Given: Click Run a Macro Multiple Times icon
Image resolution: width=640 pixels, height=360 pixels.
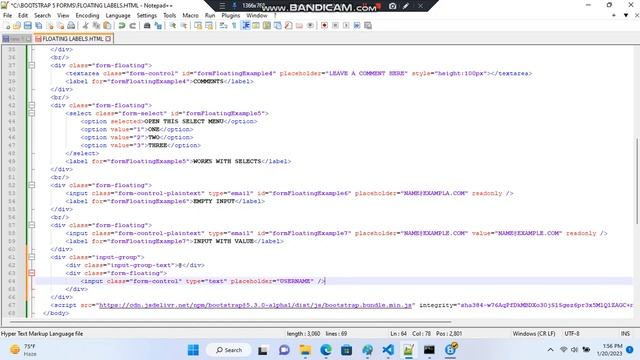Looking at the screenshot, I should pyautogui.click(x=357, y=25).
